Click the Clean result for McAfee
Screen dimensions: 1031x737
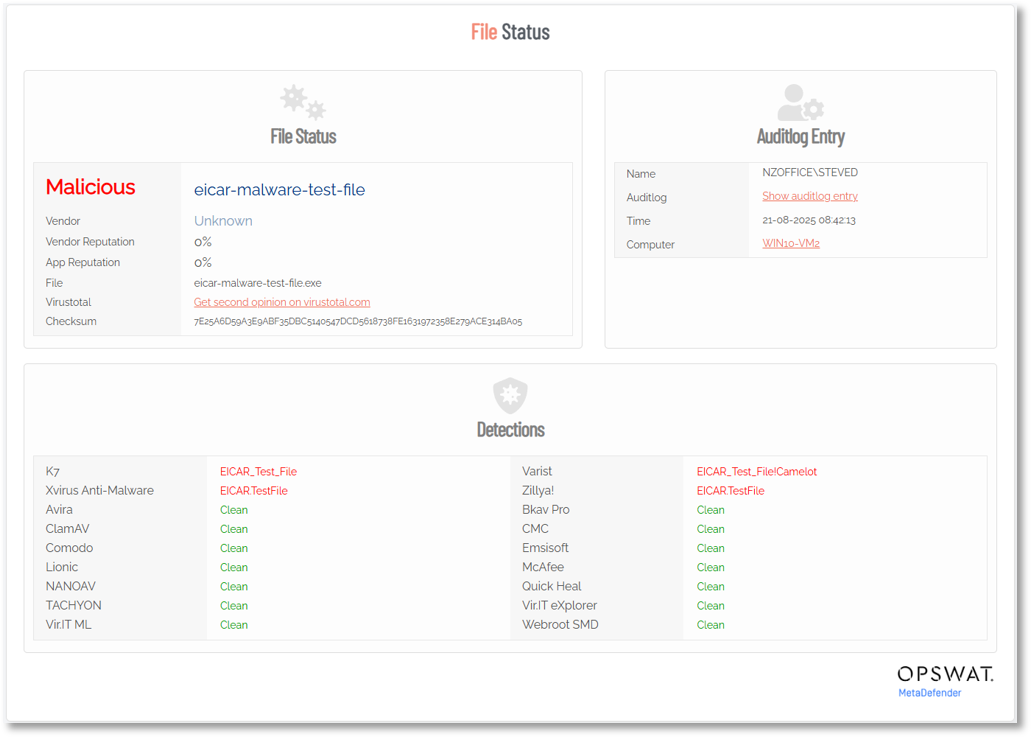click(711, 567)
